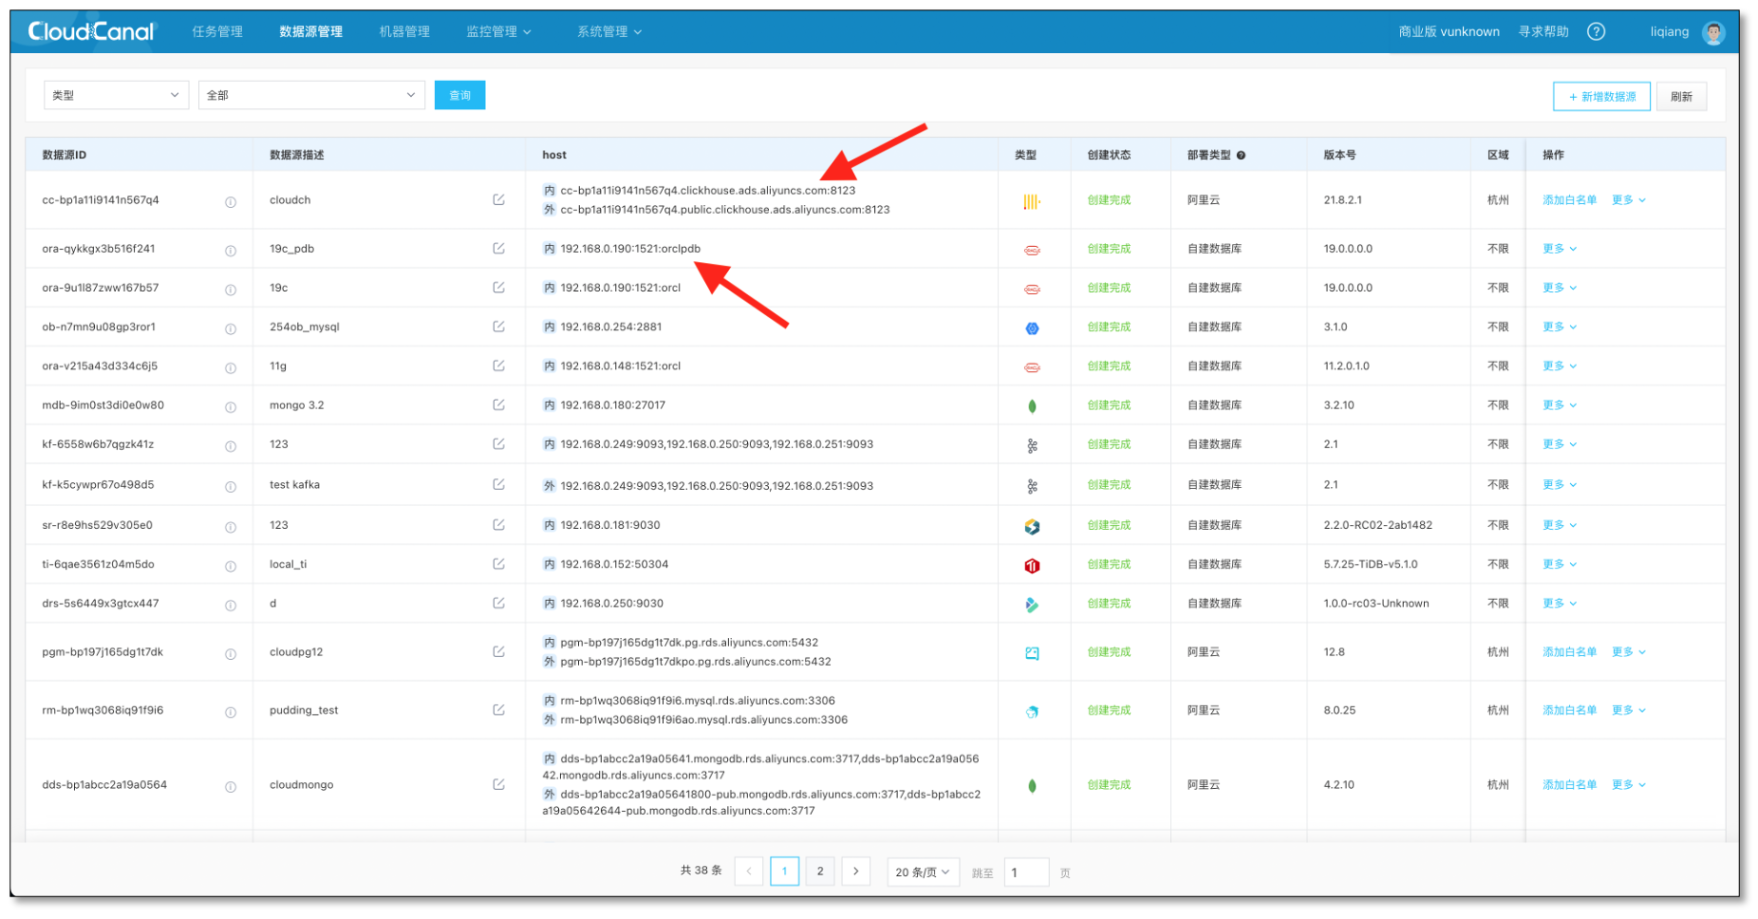Image resolution: width=1758 pixels, height=919 pixels.
Task: Open the help icon in the top bar
Action: point(1596,31)
